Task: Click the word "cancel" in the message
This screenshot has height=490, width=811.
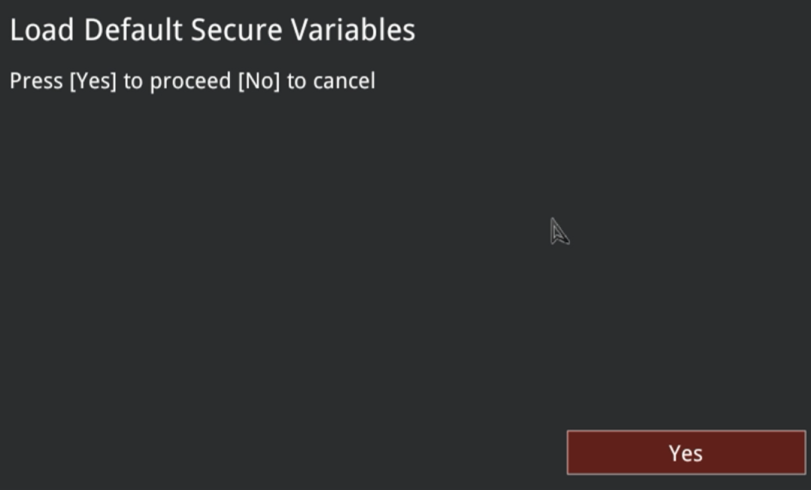Action: tap(344, 81)
